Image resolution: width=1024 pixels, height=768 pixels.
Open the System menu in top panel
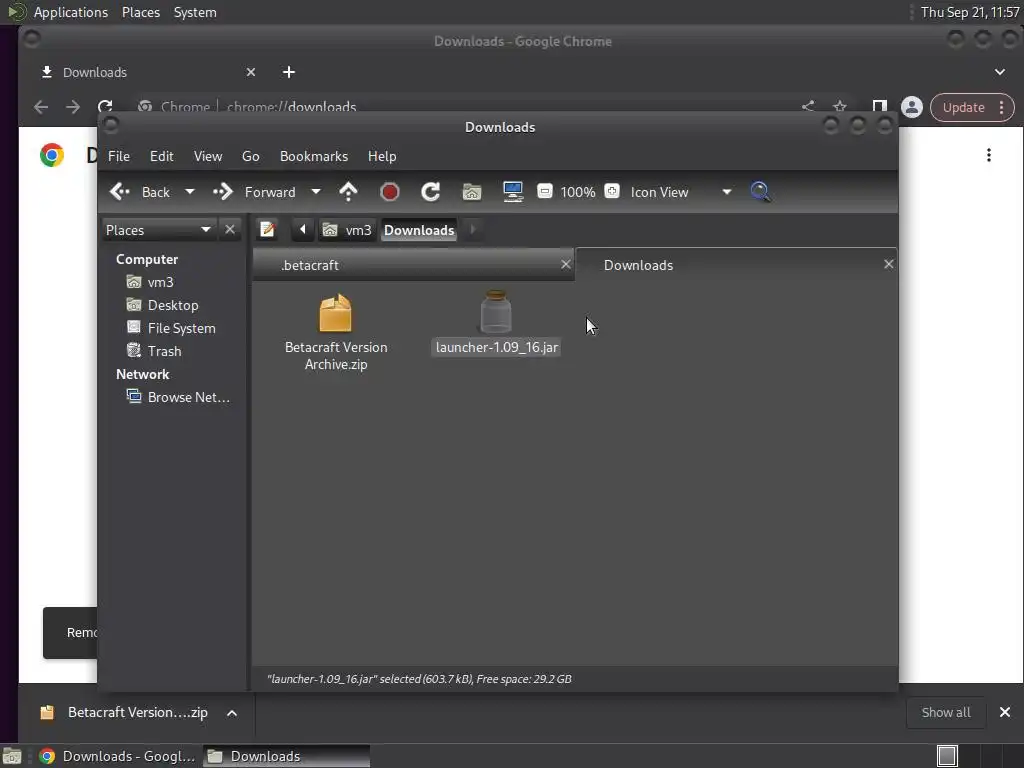coord(195,12)
